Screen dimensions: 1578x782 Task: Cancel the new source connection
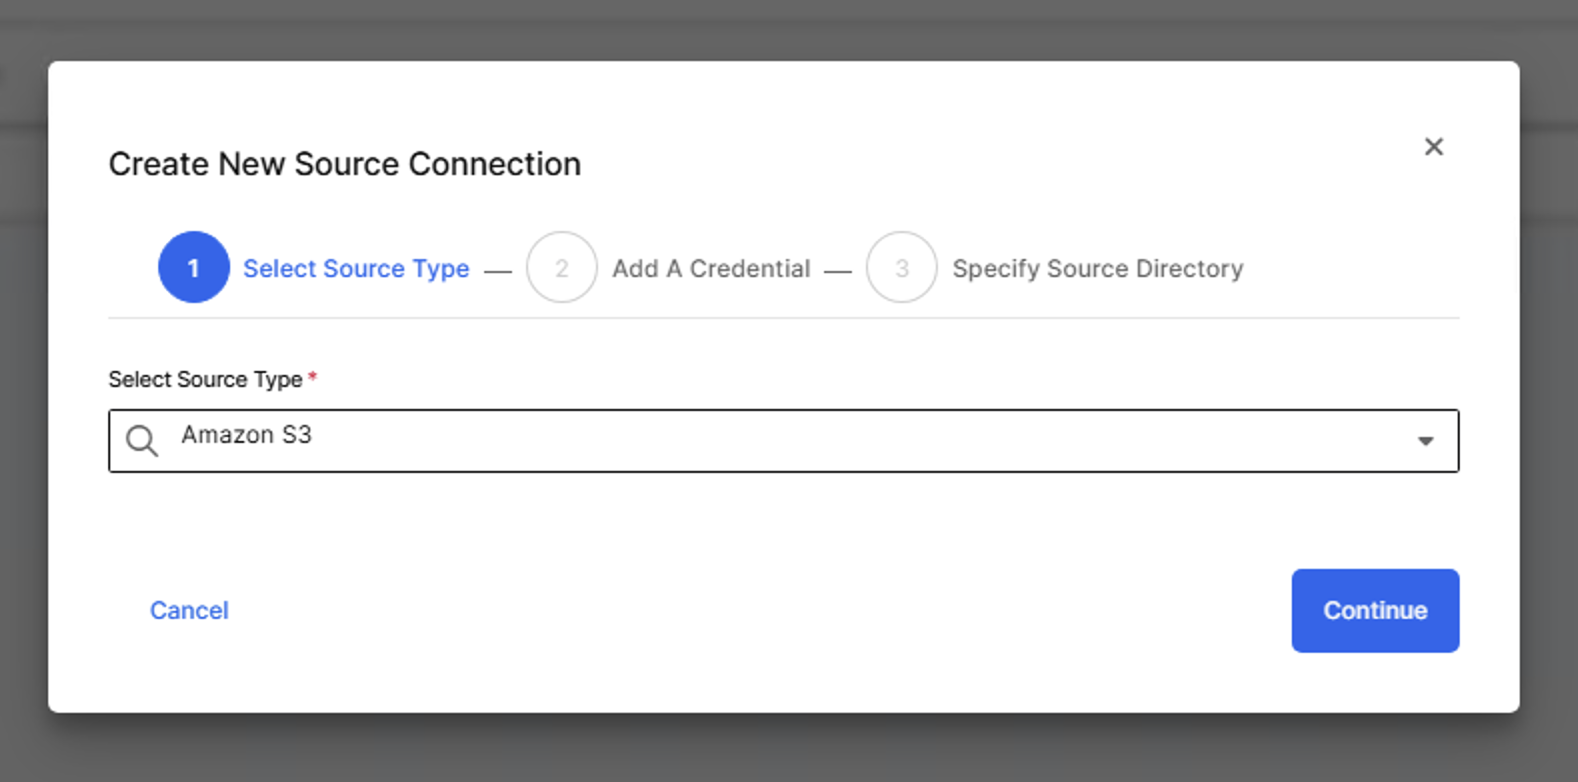[x=189, y=611]
